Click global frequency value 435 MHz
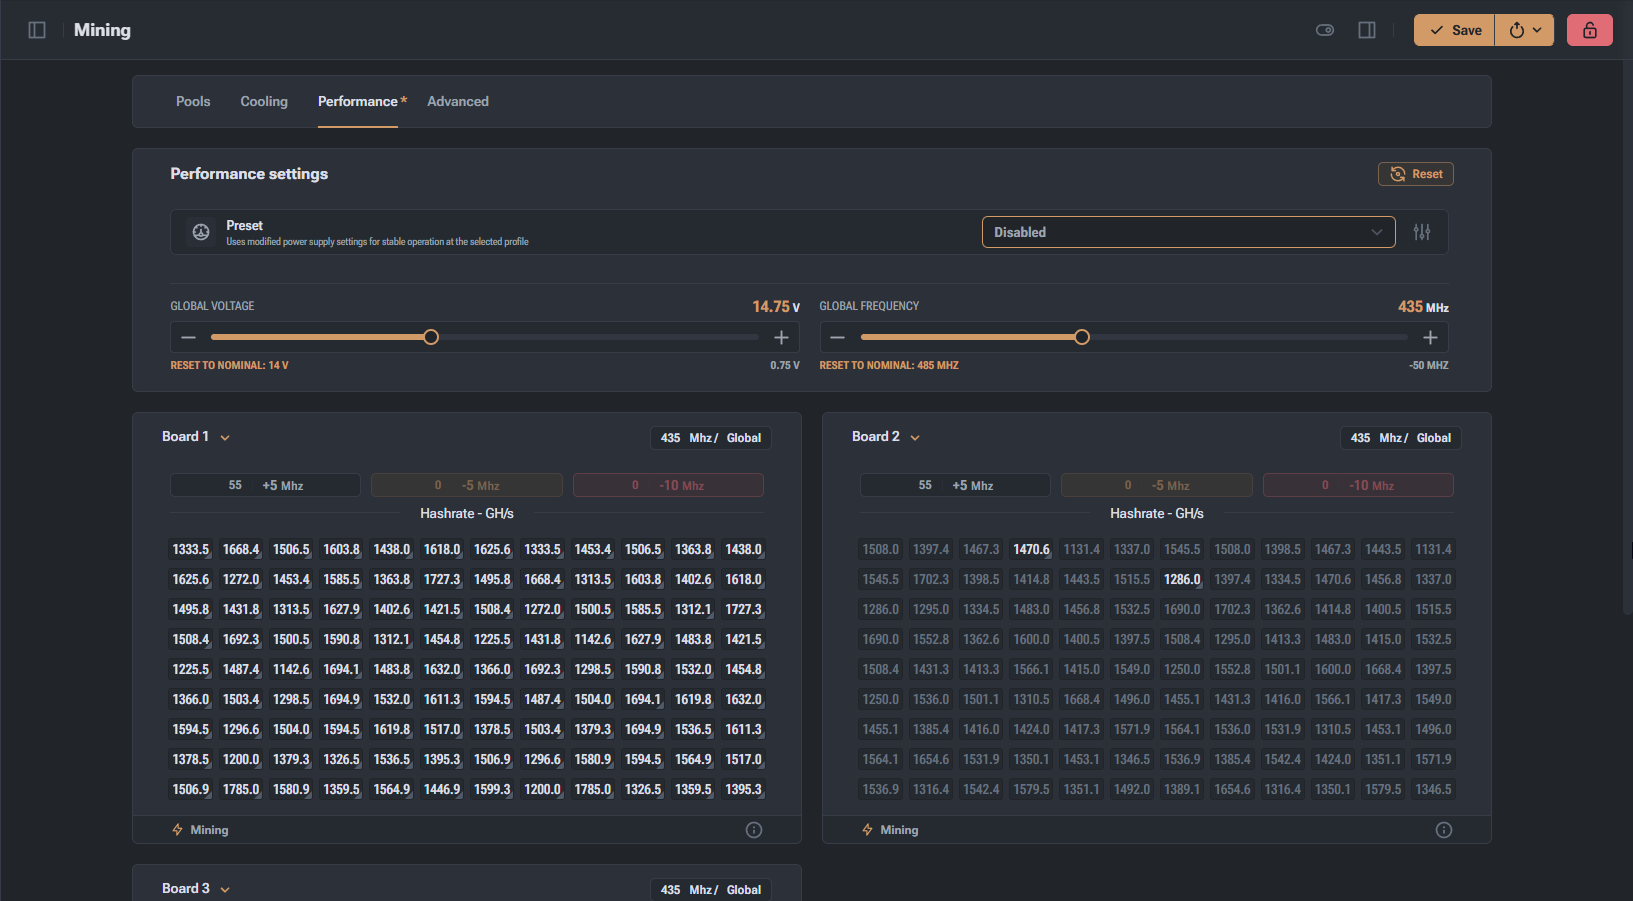 (1423, 306)
